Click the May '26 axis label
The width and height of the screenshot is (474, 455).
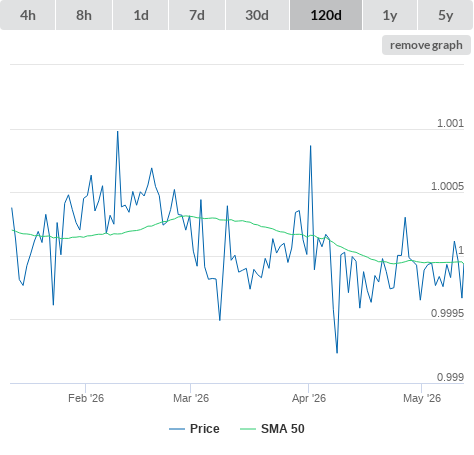(x=422, y=398)
